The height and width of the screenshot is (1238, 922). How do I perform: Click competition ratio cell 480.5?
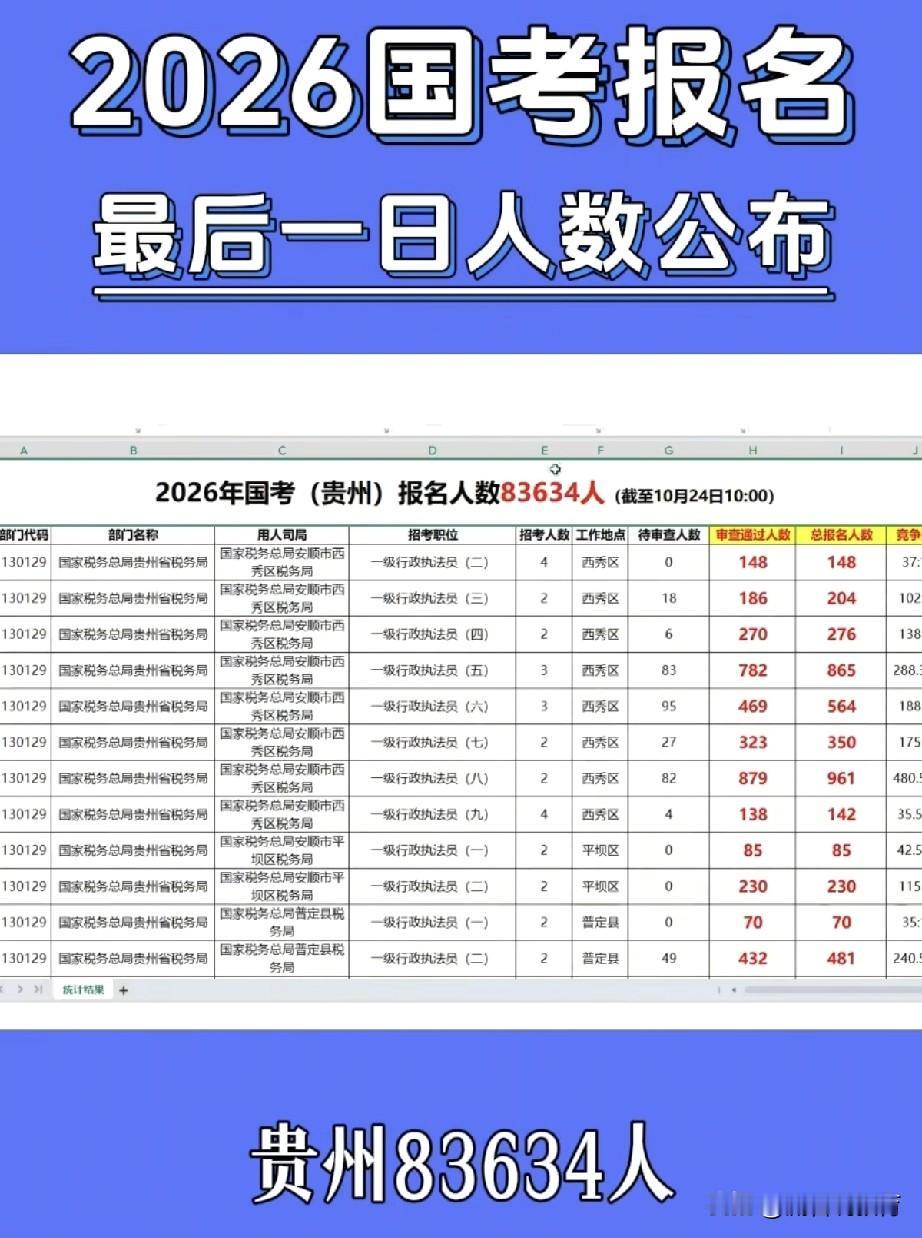click(x=905, y=778)
